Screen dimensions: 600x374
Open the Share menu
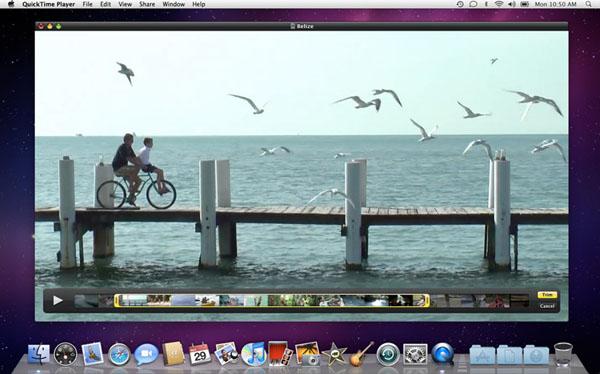click(147, 4)
